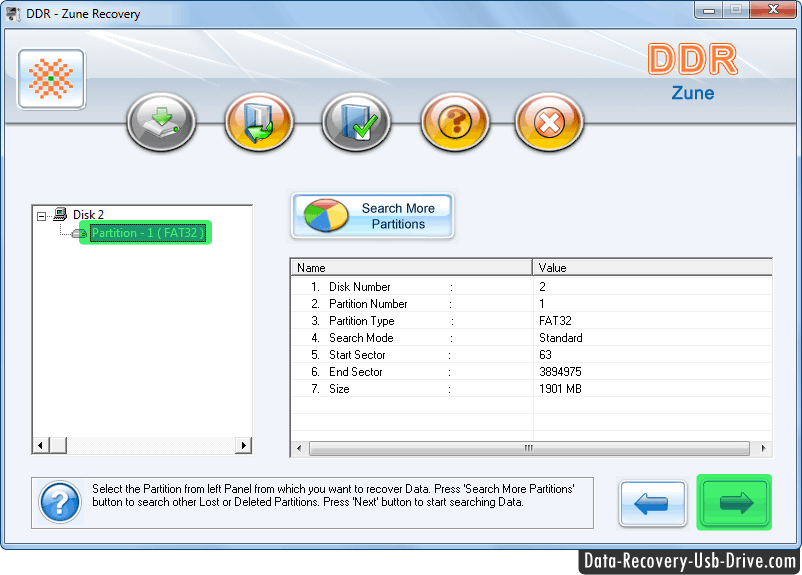
Task: Click Search More Partitions button
Action: 372,216
